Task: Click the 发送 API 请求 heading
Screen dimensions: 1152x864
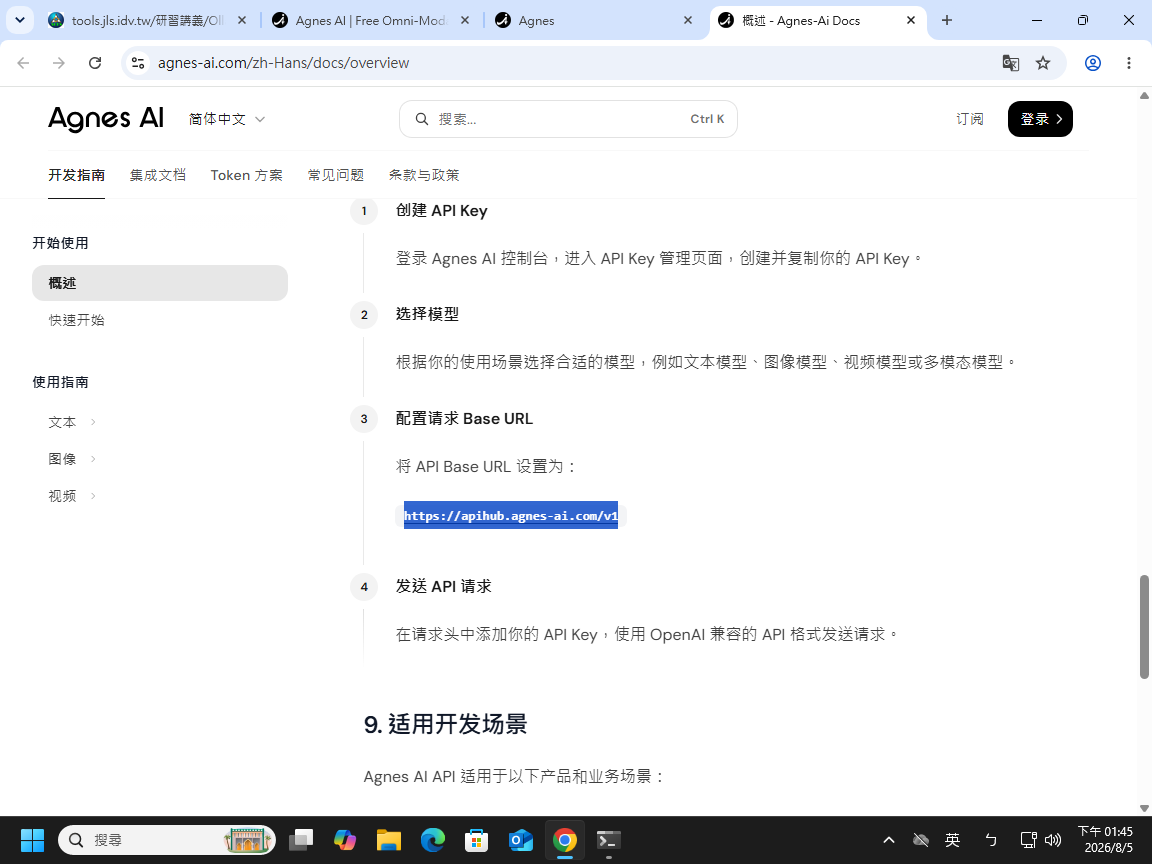Action: pyautogui.click(x=444, y=586)
